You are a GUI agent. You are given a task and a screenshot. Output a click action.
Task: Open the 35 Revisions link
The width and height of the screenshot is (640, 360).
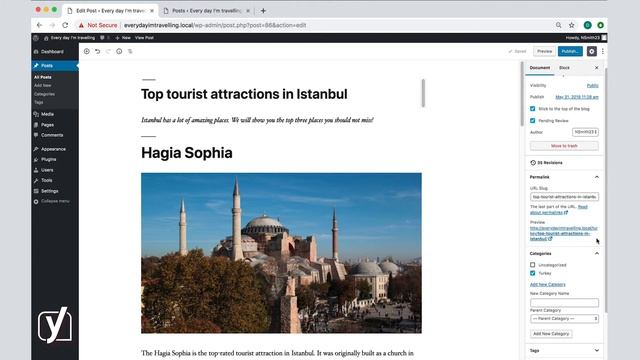(546, 163)
